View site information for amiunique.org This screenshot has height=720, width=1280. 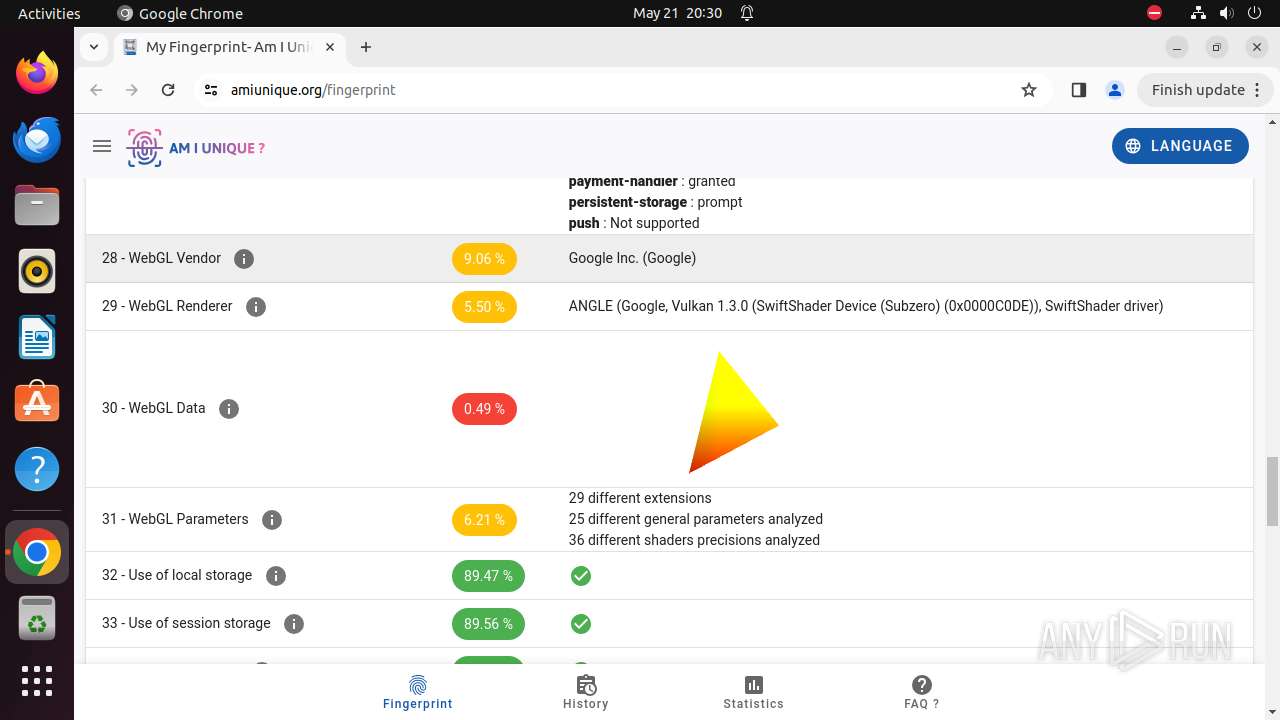point(210,90)
